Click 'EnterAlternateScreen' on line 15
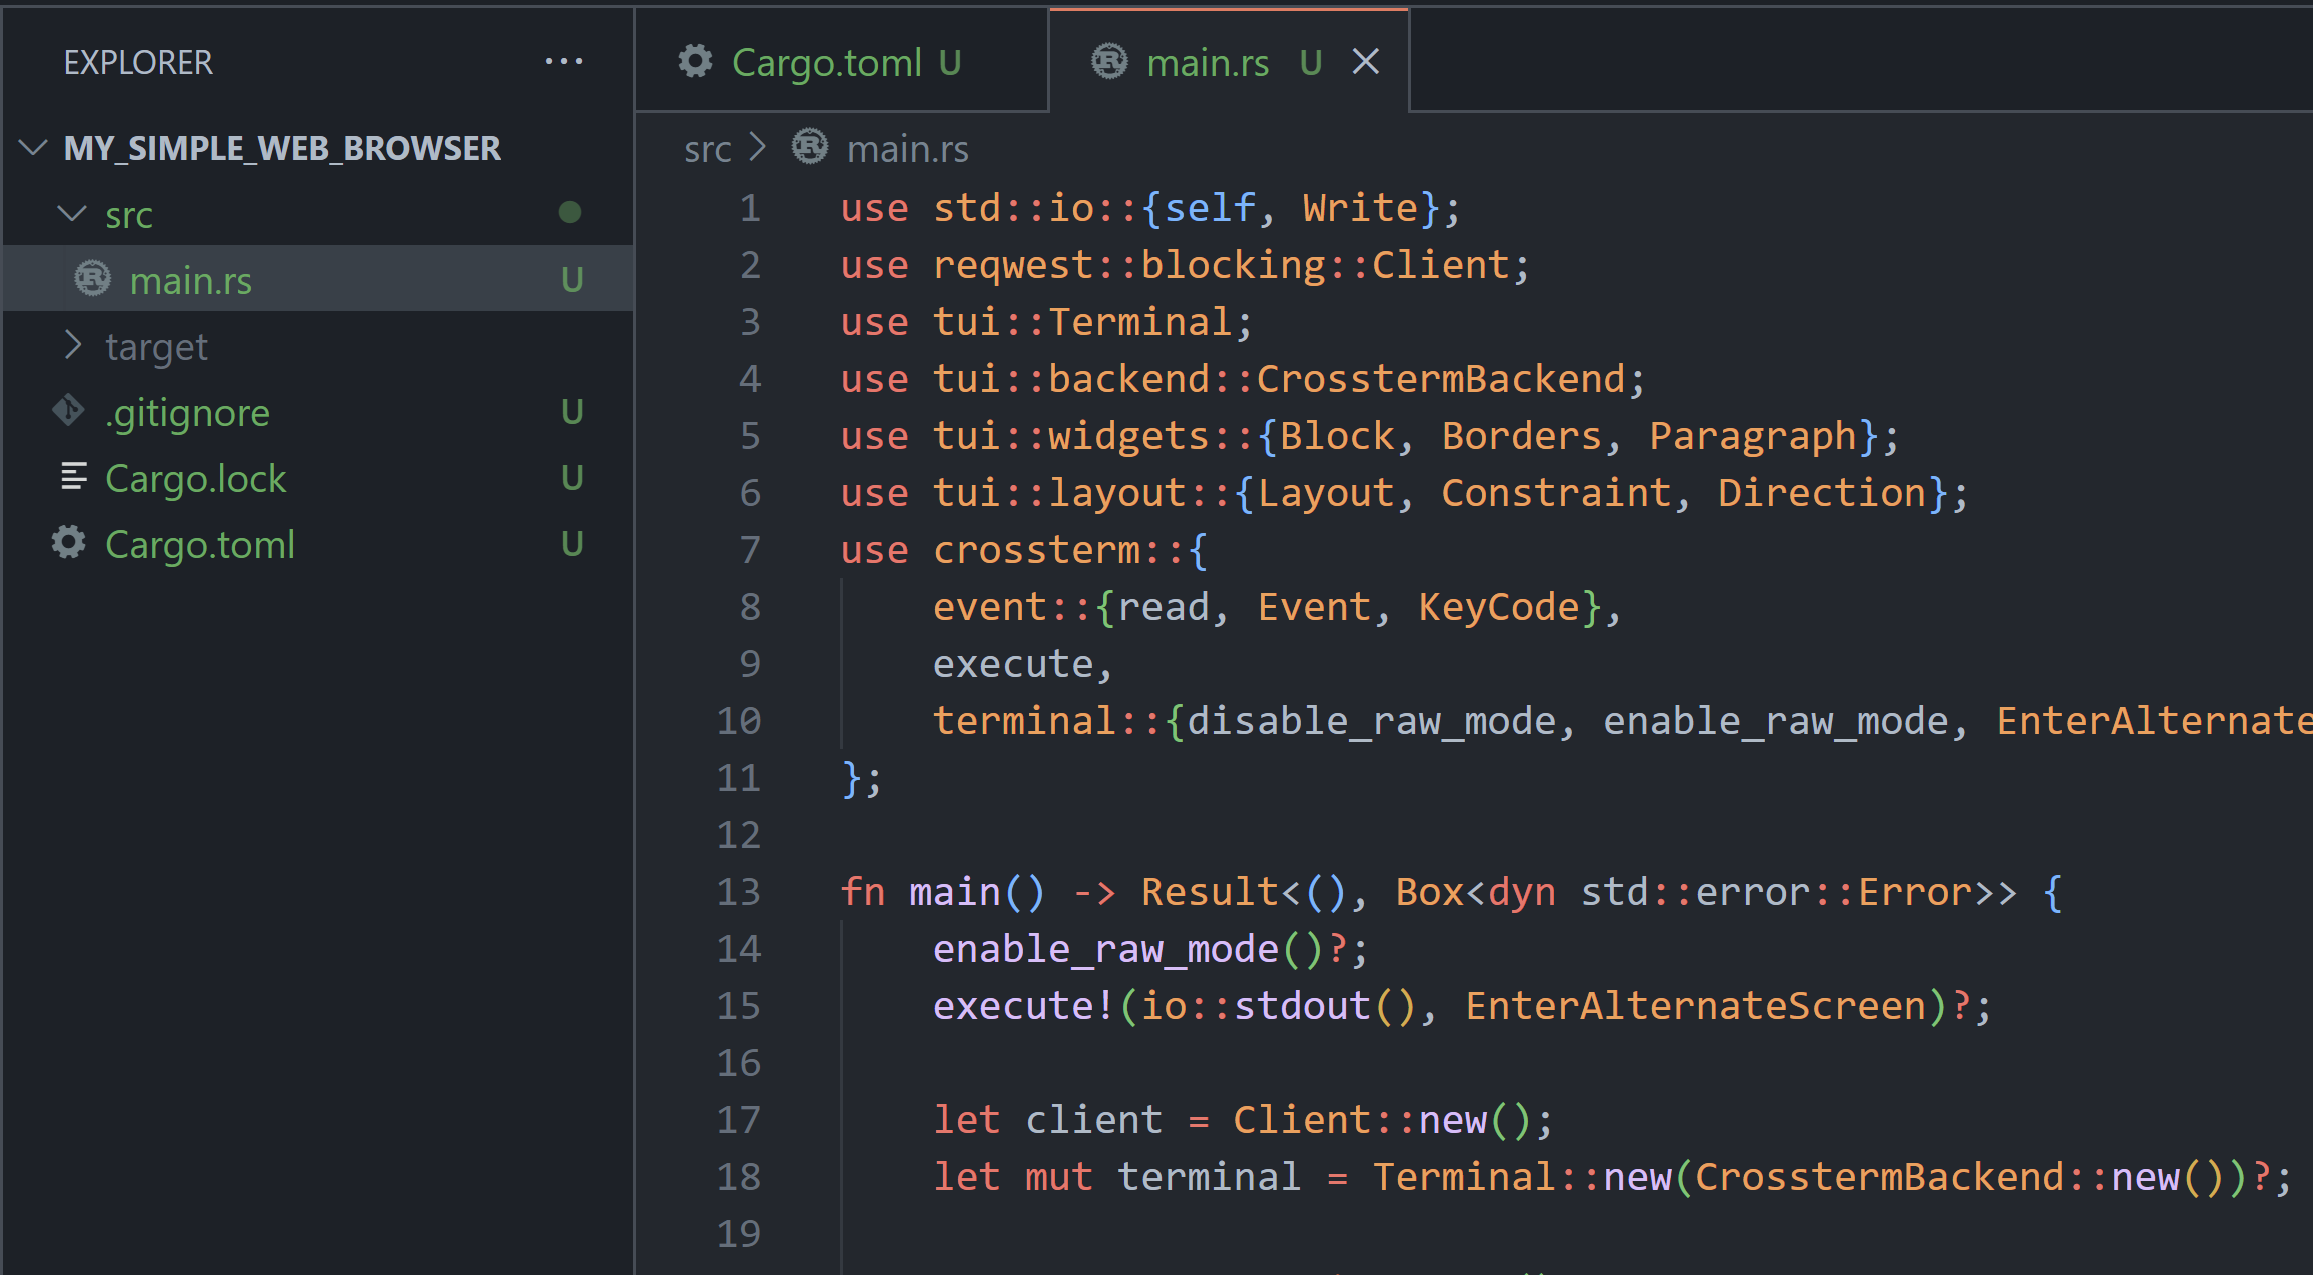The width and height of the screenshot is (2313, 1275). pos(1695,1006)
